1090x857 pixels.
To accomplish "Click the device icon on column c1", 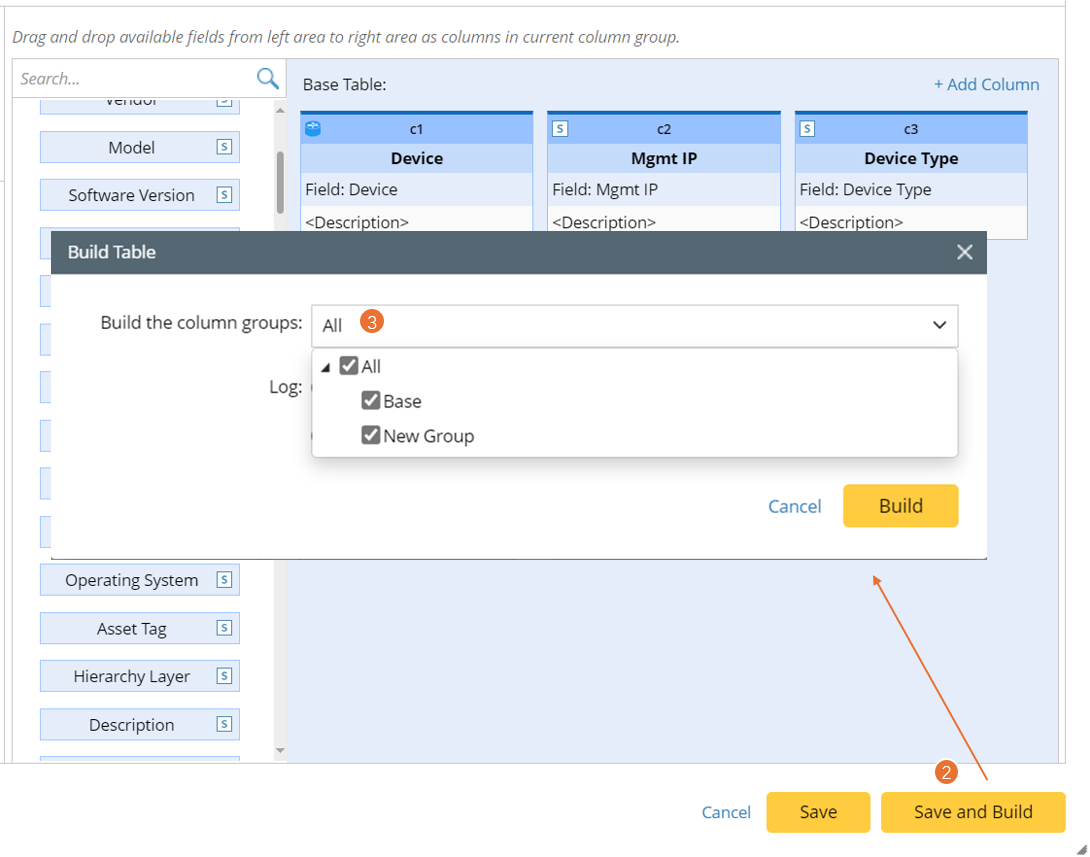I will pyautogui.click(x=312, y=128).
